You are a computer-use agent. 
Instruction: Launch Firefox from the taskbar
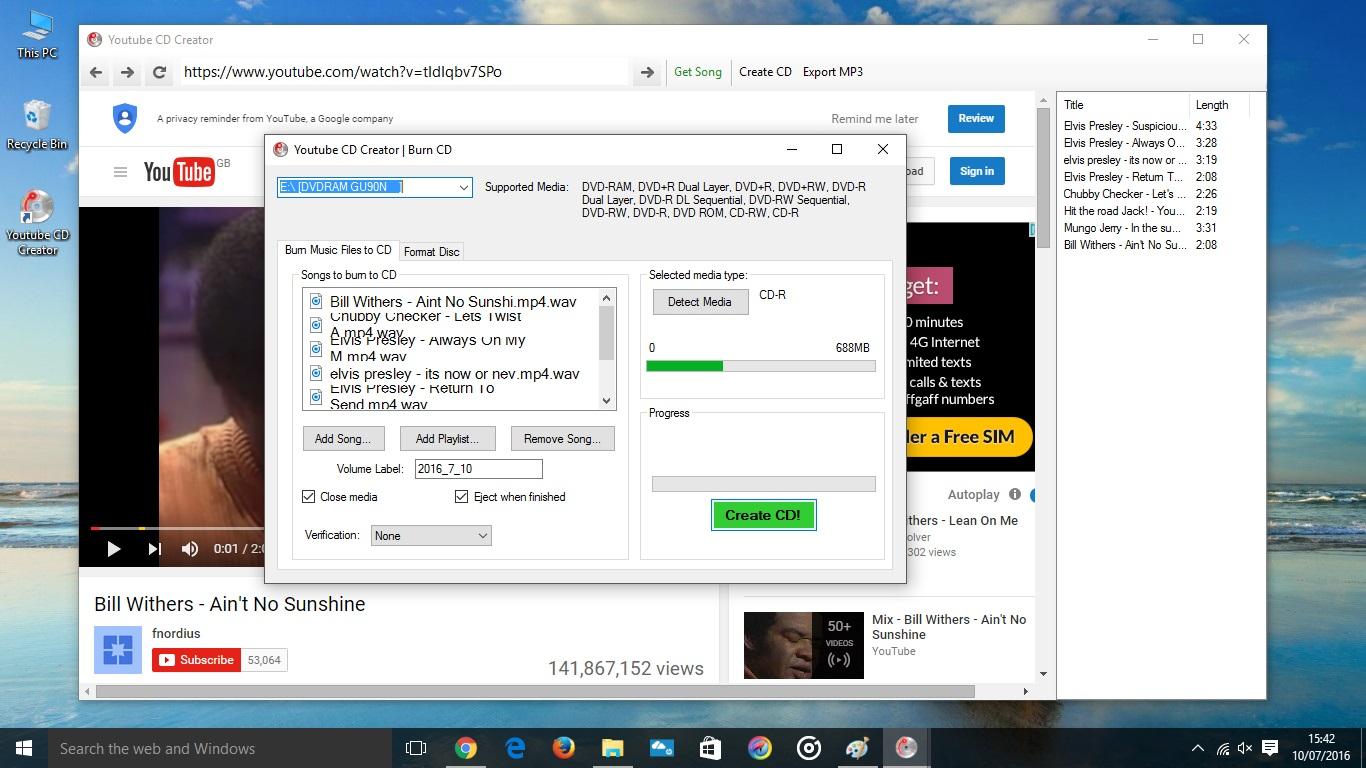564,748
